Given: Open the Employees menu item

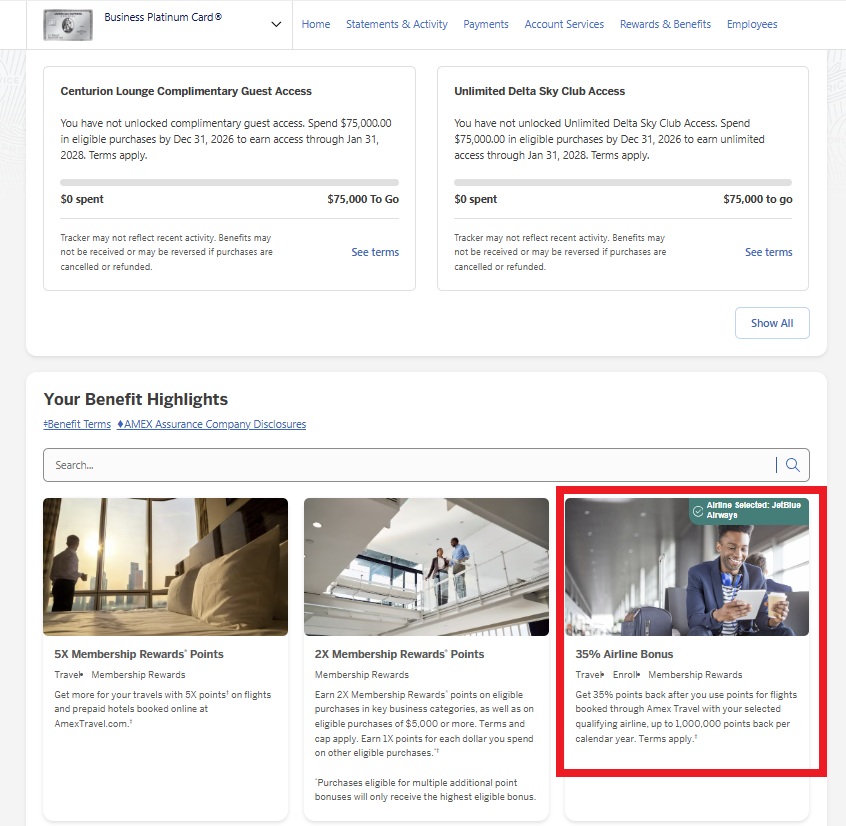Looking at the screenshot, I should point(752,24).
